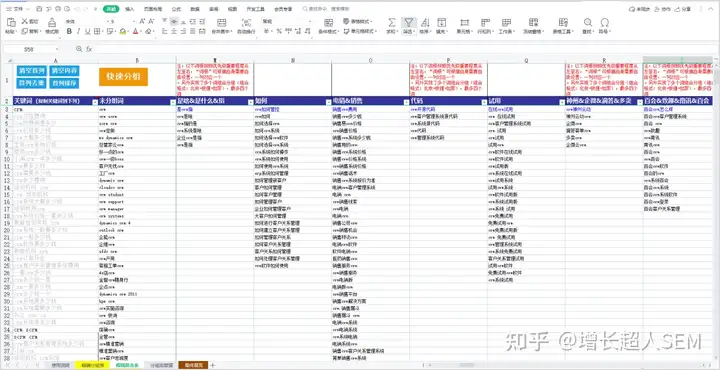Screen dimensions: 720x370
Task: Expand the Name Box S58 dropdown arrow
Action: pos(57,49)
